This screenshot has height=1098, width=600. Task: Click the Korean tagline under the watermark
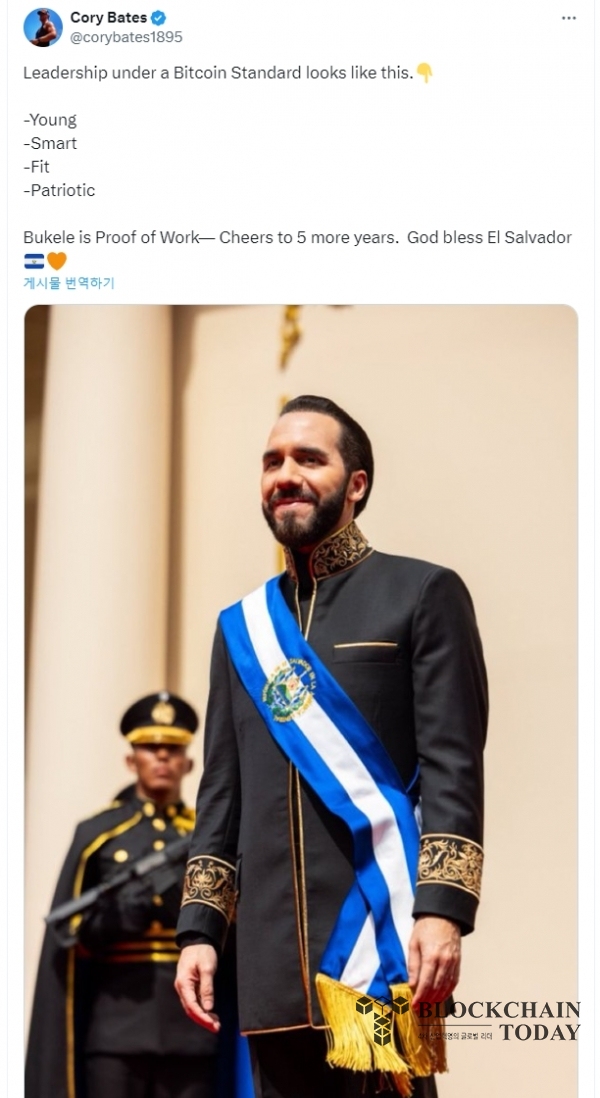pyautogui.click(x=456, y=1034)
